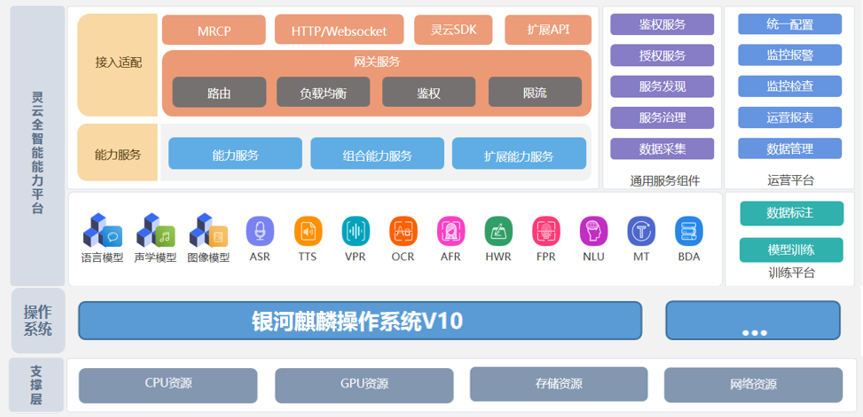Click the blue 能力服务 box
Viewport: 863px width, 417px height.
pos(235,153)
